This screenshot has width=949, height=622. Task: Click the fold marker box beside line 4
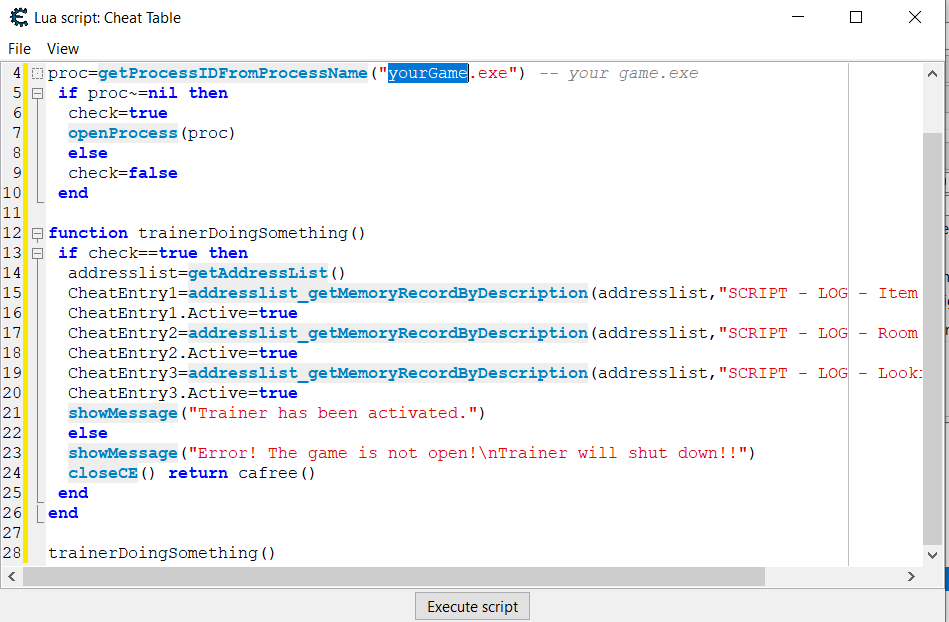(x=36, y=72)
